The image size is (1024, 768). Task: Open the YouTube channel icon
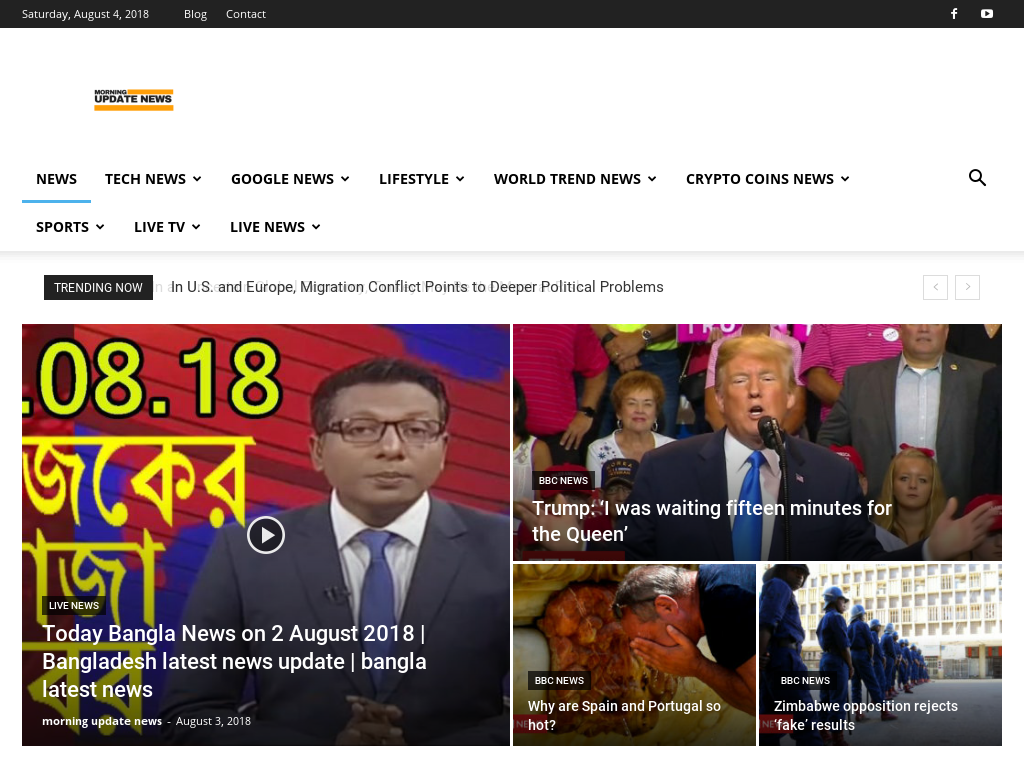[987, 14]
